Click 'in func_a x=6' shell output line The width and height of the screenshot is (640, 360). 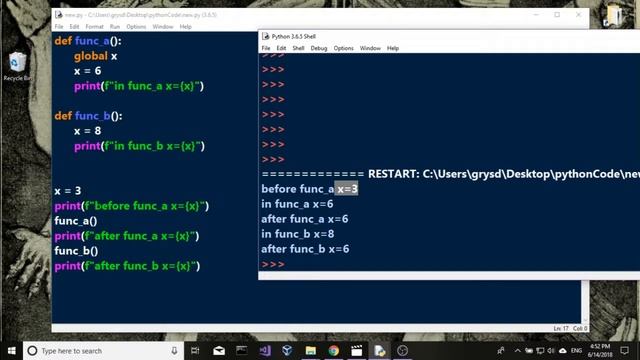297,204
